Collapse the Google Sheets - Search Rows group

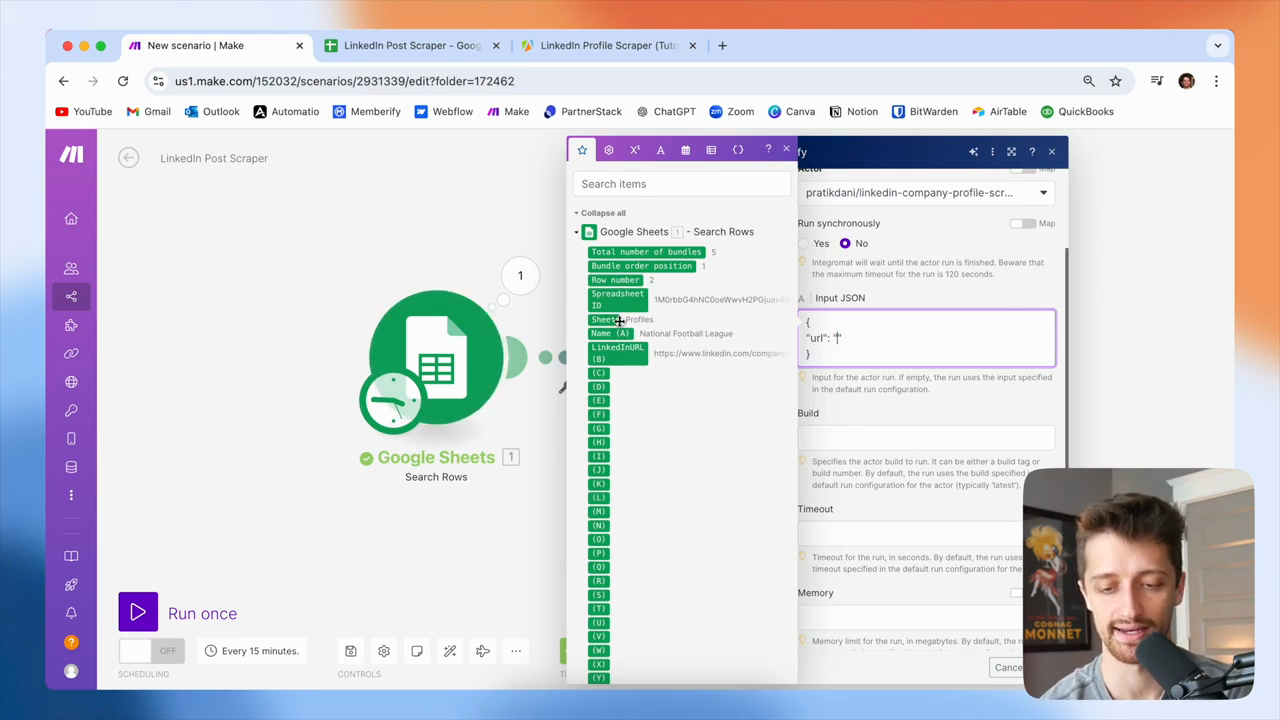point(577,232)
